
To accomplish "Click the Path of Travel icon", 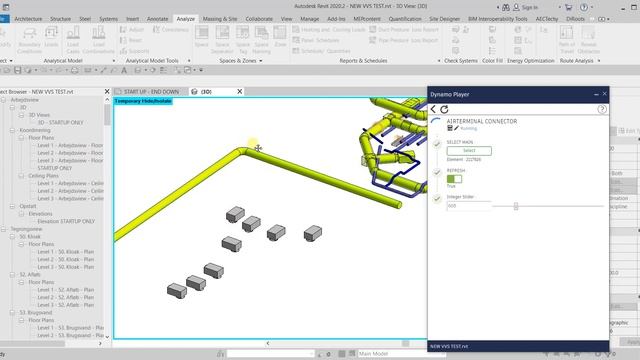I will pyautogui.click(x=567, y=33).
